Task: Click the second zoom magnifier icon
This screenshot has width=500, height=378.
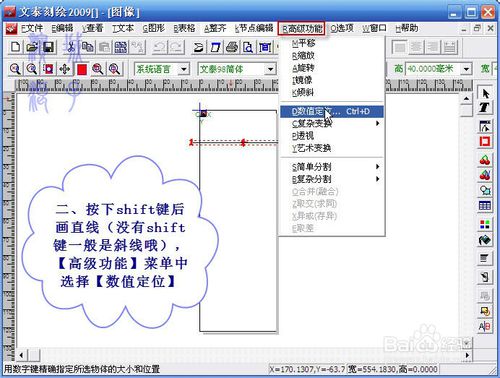Action: pyautogui.click(x=32, y=69)
